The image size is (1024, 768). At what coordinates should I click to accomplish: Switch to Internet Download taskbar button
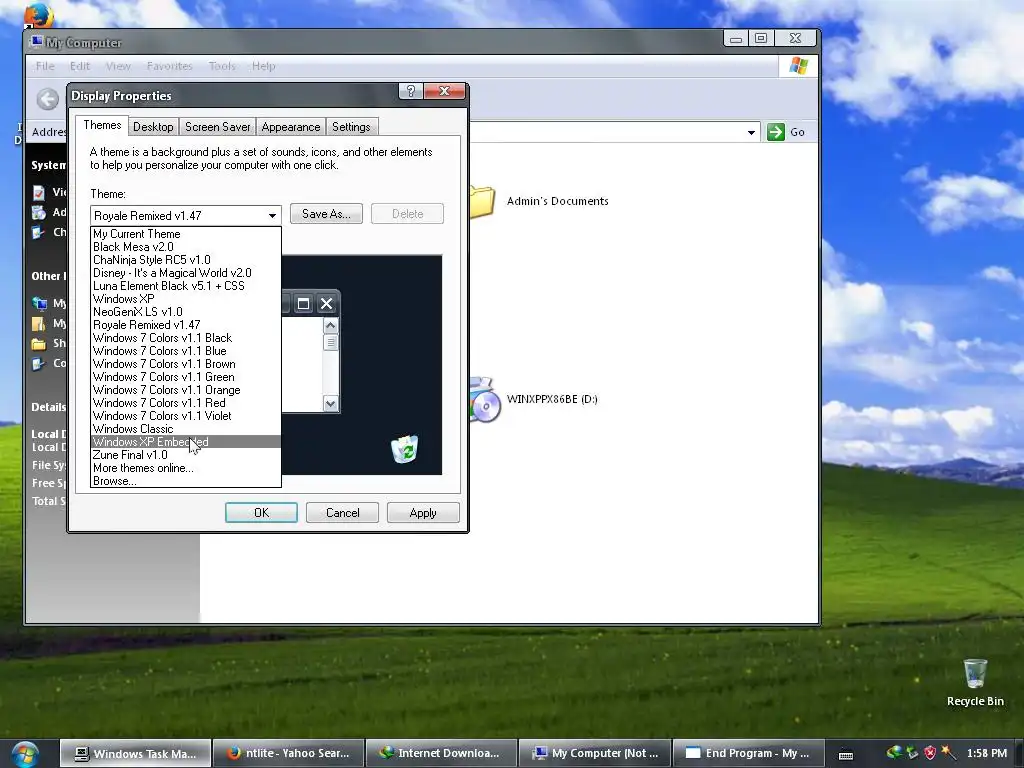tap(441, 754)
